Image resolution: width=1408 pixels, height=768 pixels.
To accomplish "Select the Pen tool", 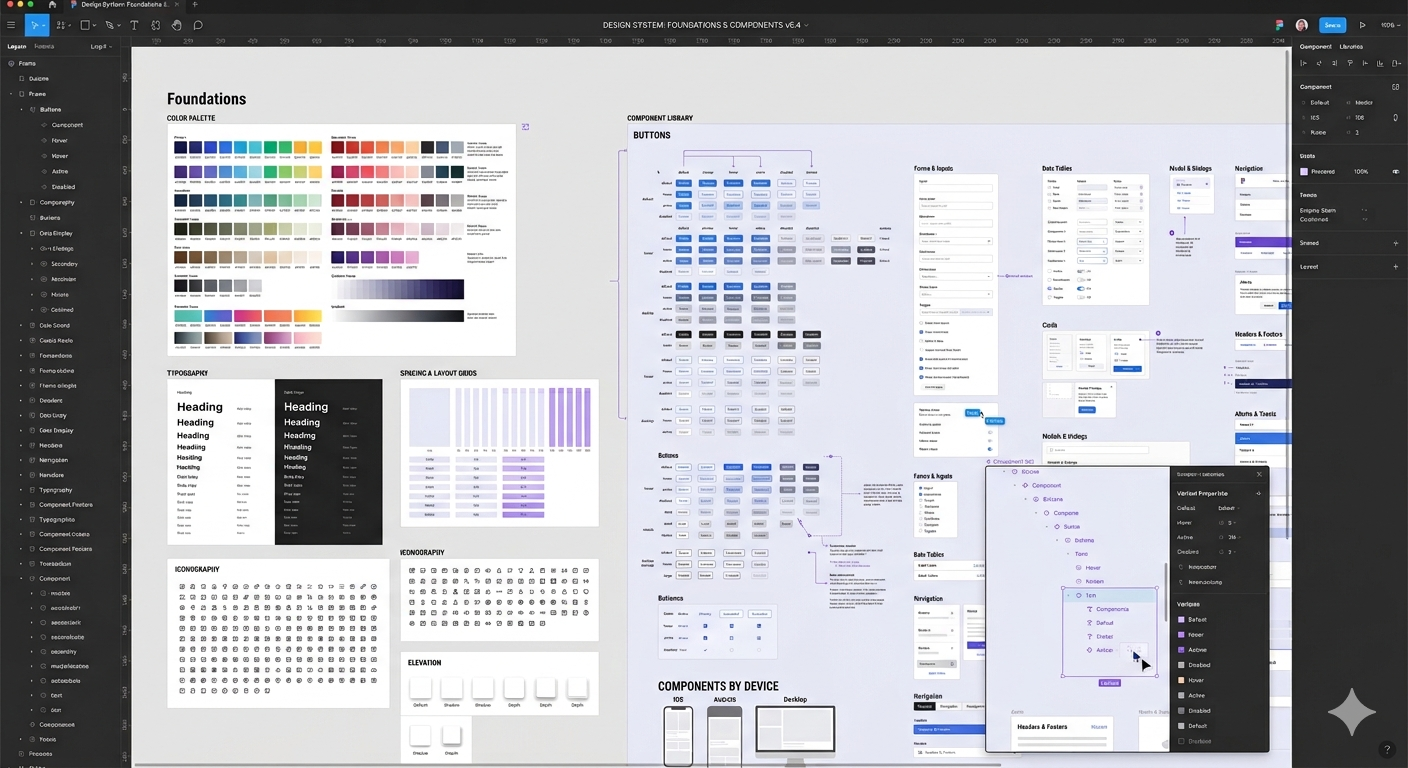I will click(x=109, y=25).
